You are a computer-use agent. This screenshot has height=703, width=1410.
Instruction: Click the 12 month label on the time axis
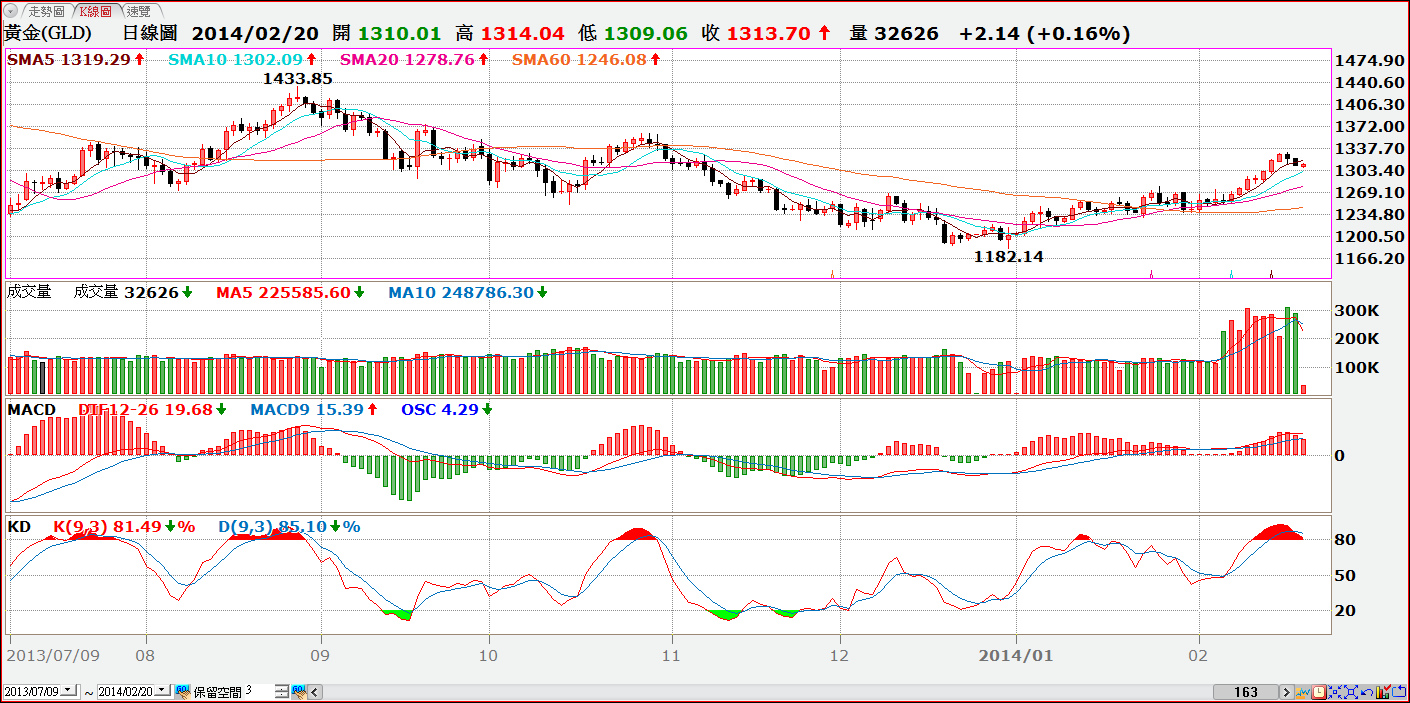(841, 656)
